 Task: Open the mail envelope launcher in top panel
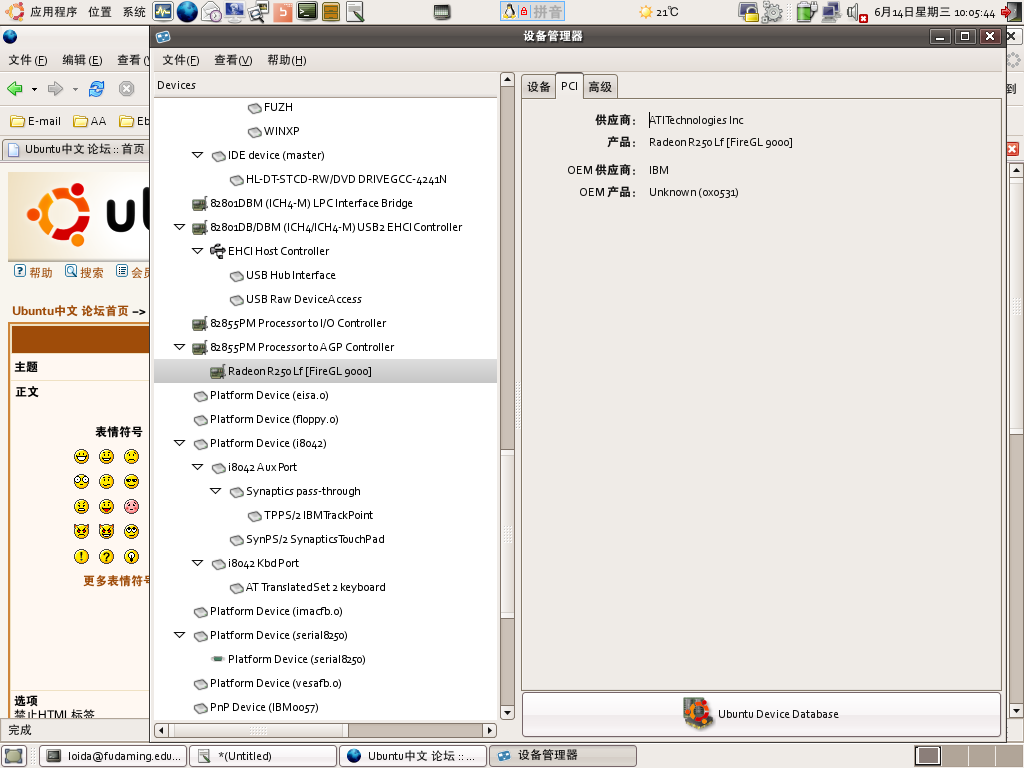coord(211,11)
